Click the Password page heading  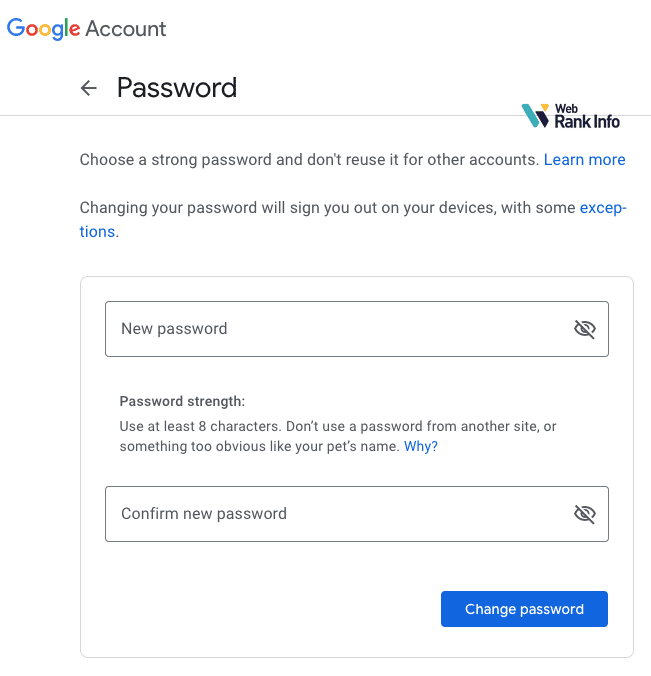click(177, 88)
